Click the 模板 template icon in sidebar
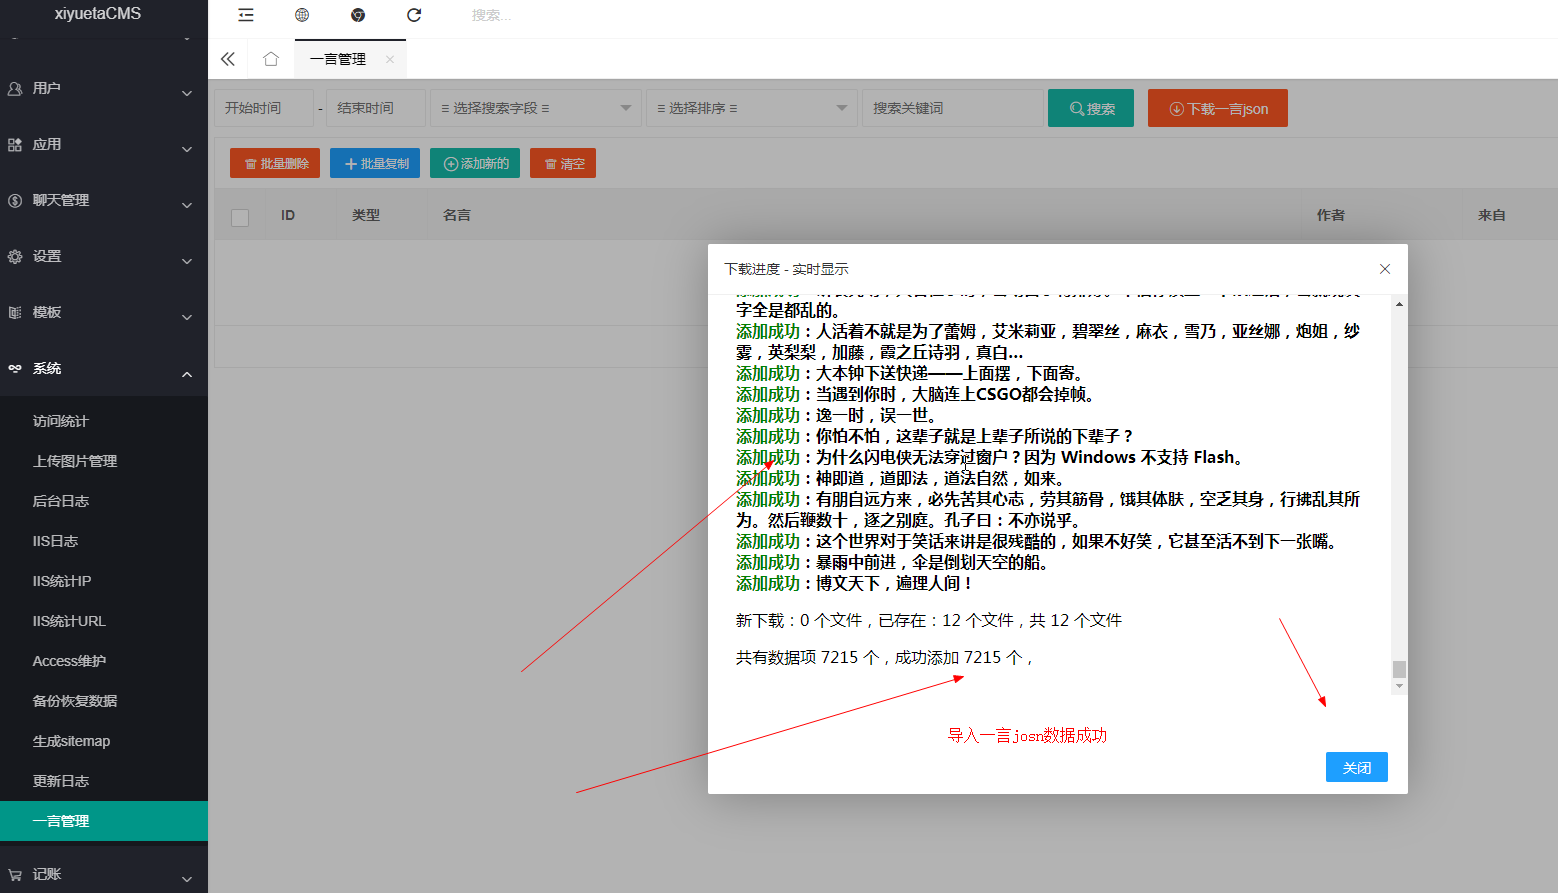Viewport: 1558px width, 893px height. pyautogui.click(x=14, y=312)
